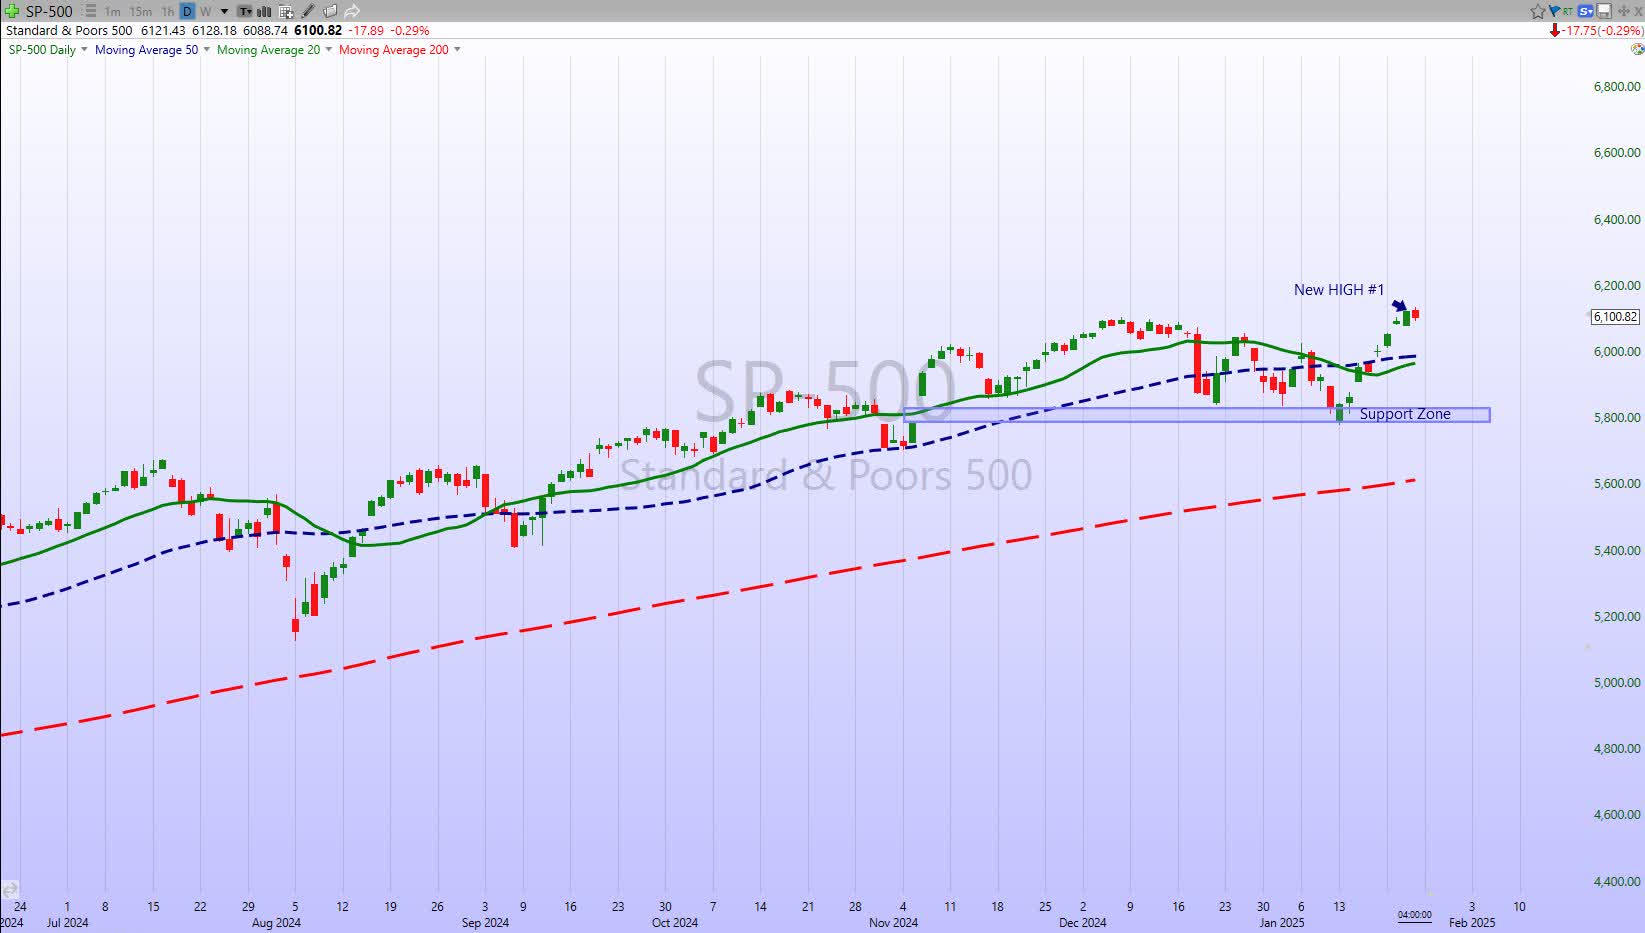This screenshot has height=933, width=1645.
Task: Click the Aug 2024 date axis label
Action: [276, 923]
